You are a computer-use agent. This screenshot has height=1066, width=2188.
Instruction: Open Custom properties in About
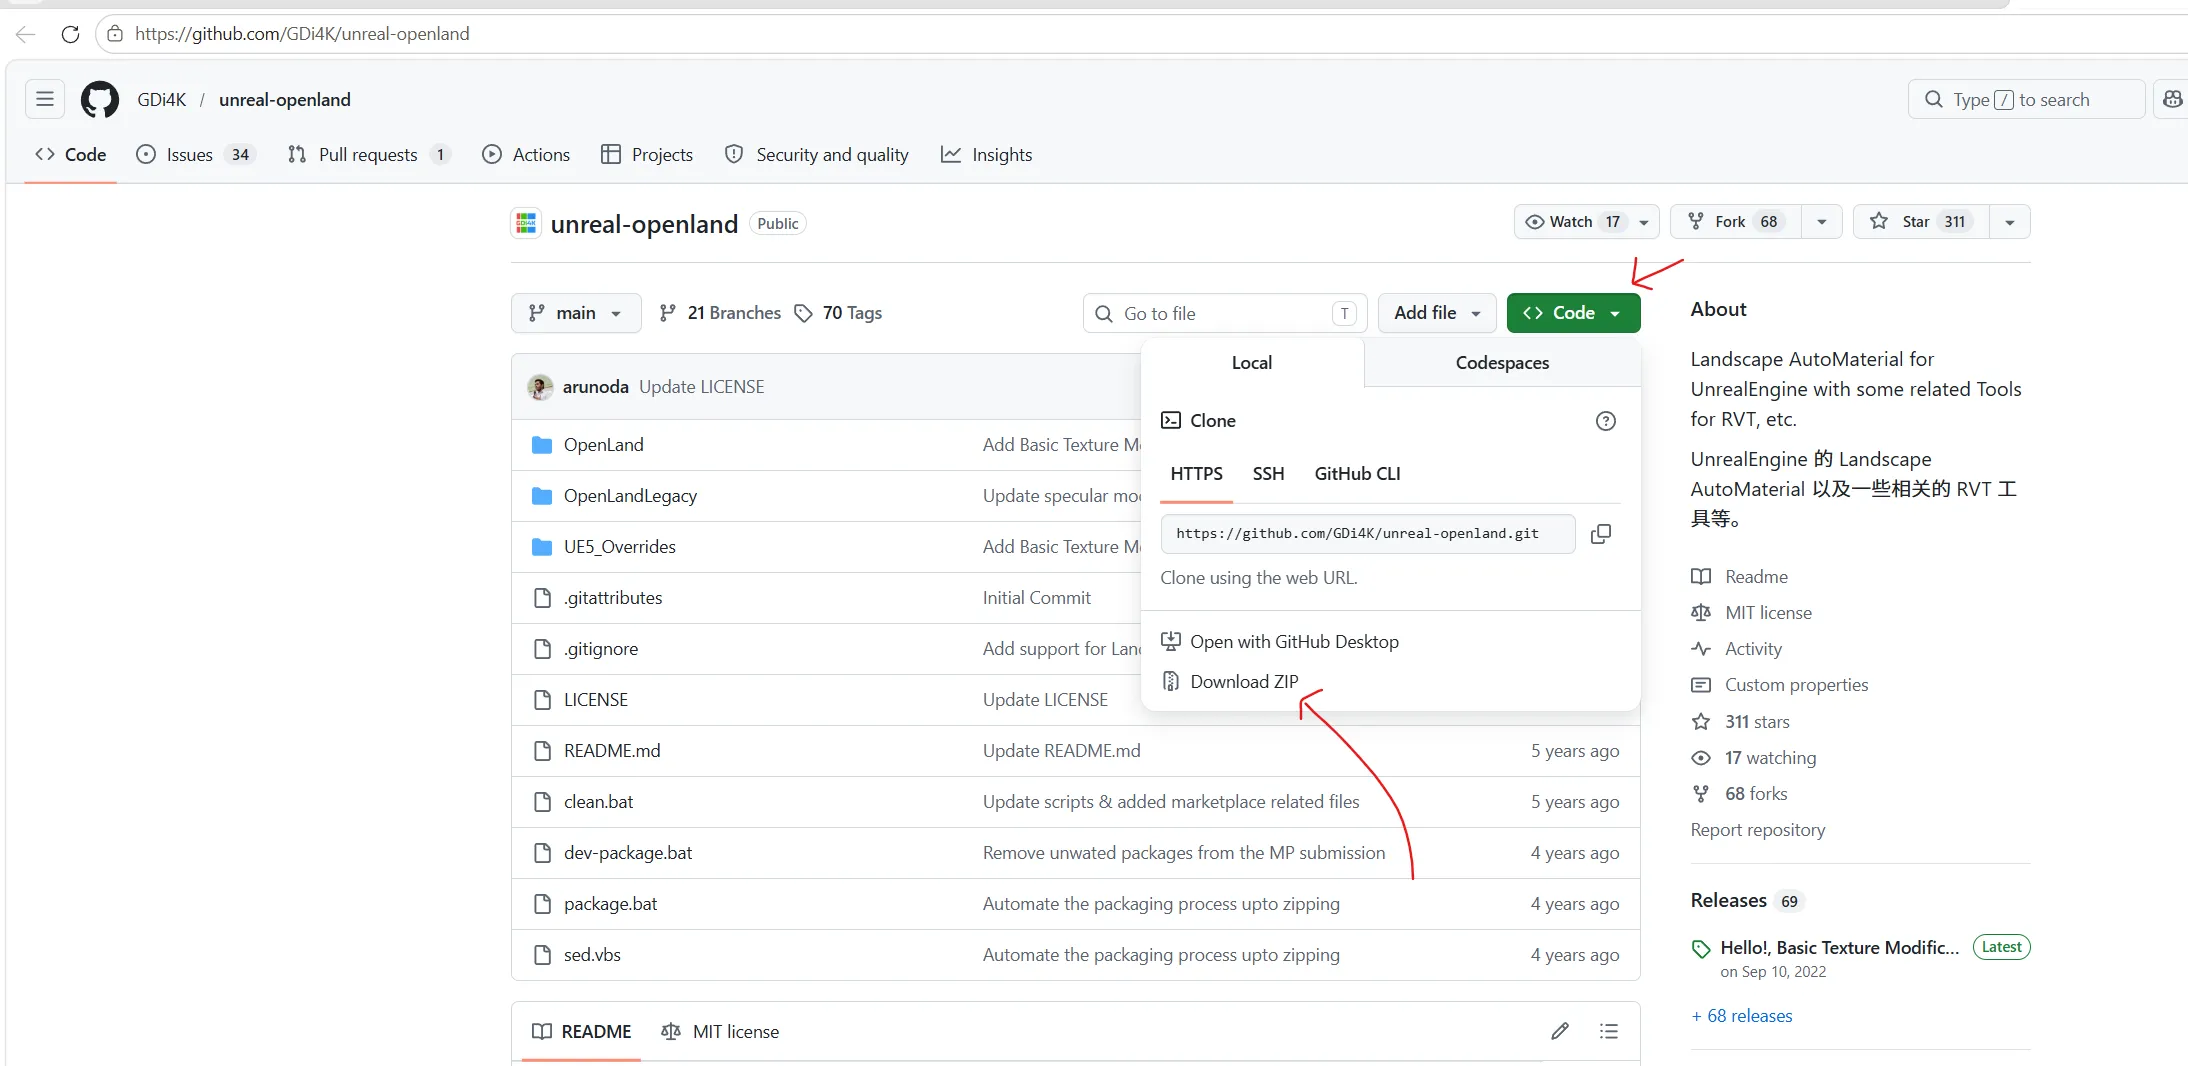coord(1780,685)
